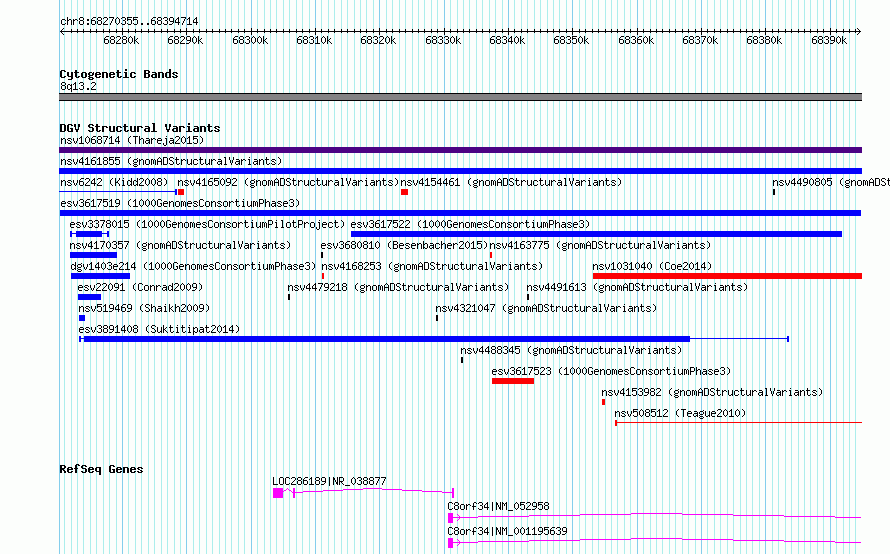Select the purple nsv1068714 variant bar

click(460, 150)
